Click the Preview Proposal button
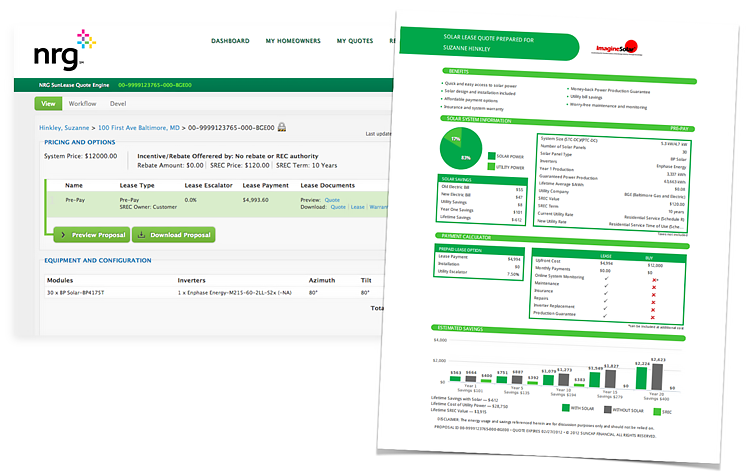The image size is (750, 476). [x=92, y=235]
